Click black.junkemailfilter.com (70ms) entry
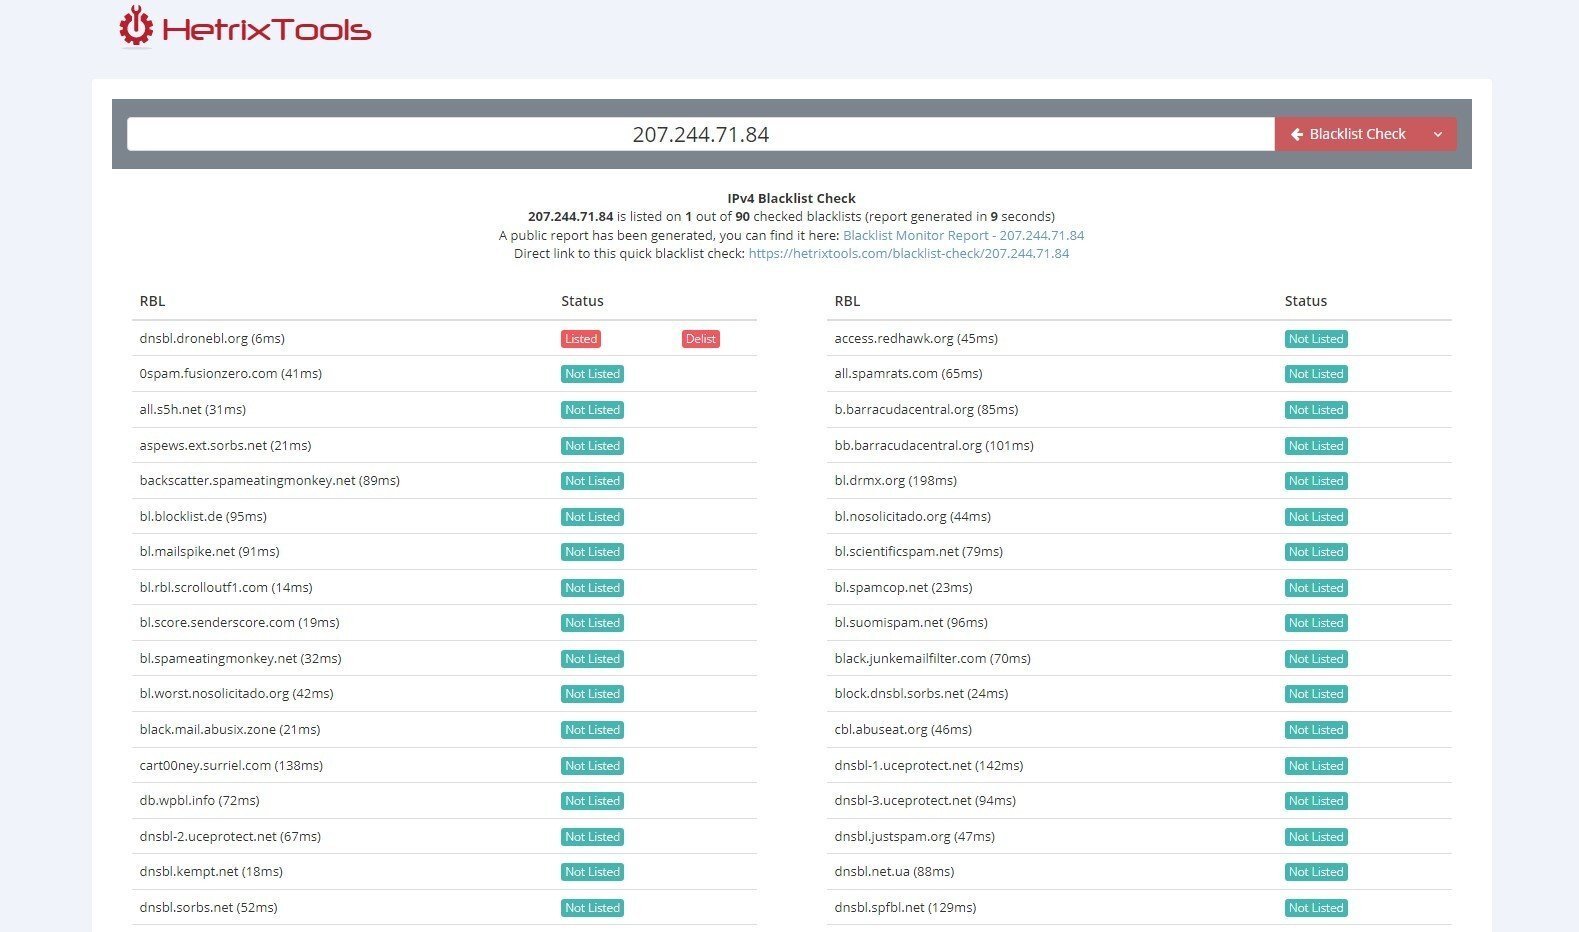The image size is (1579, 932). pos(932,658)
